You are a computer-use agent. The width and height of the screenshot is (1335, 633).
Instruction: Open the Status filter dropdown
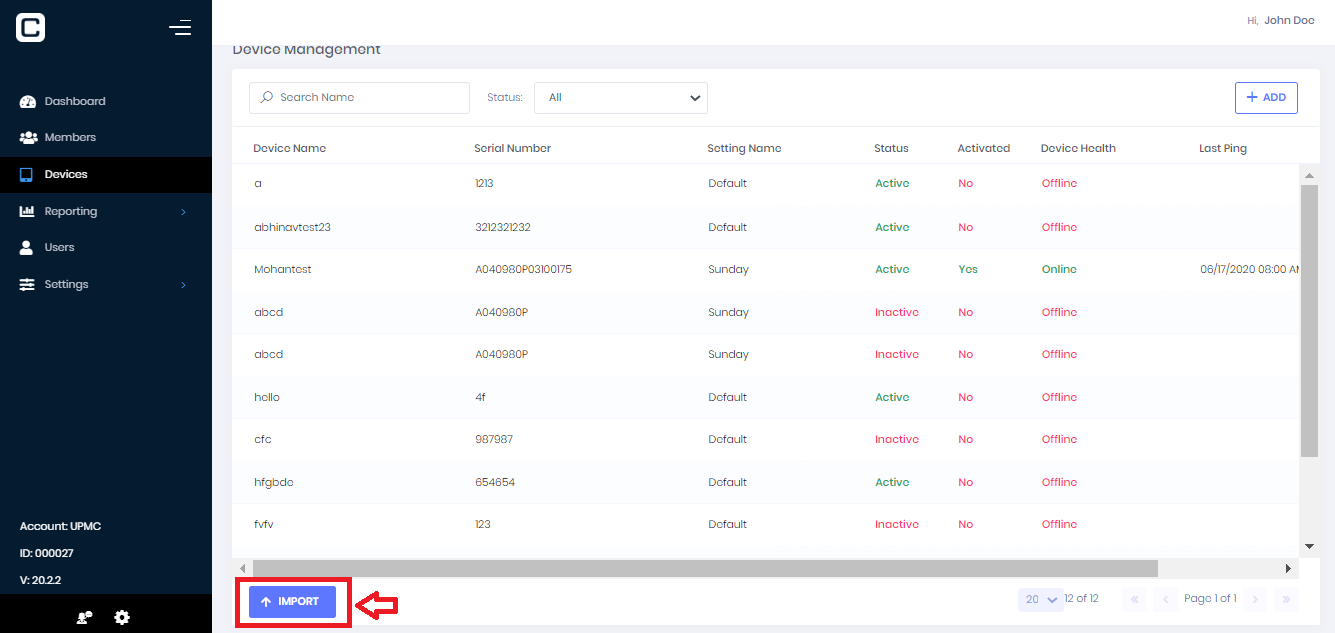pos(621,98)
